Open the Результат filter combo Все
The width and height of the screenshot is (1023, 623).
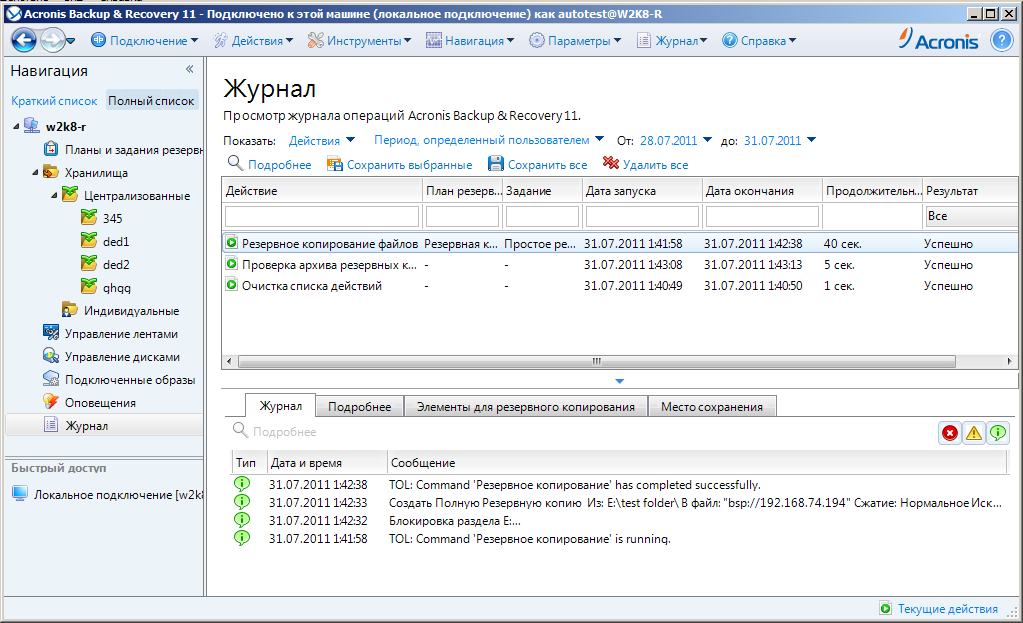point(971,216)
